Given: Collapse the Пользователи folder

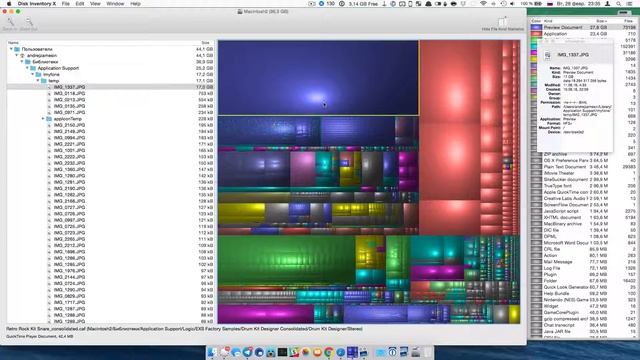Looking at the screenshot, I should pyautogui.click(x=11, y=49).
